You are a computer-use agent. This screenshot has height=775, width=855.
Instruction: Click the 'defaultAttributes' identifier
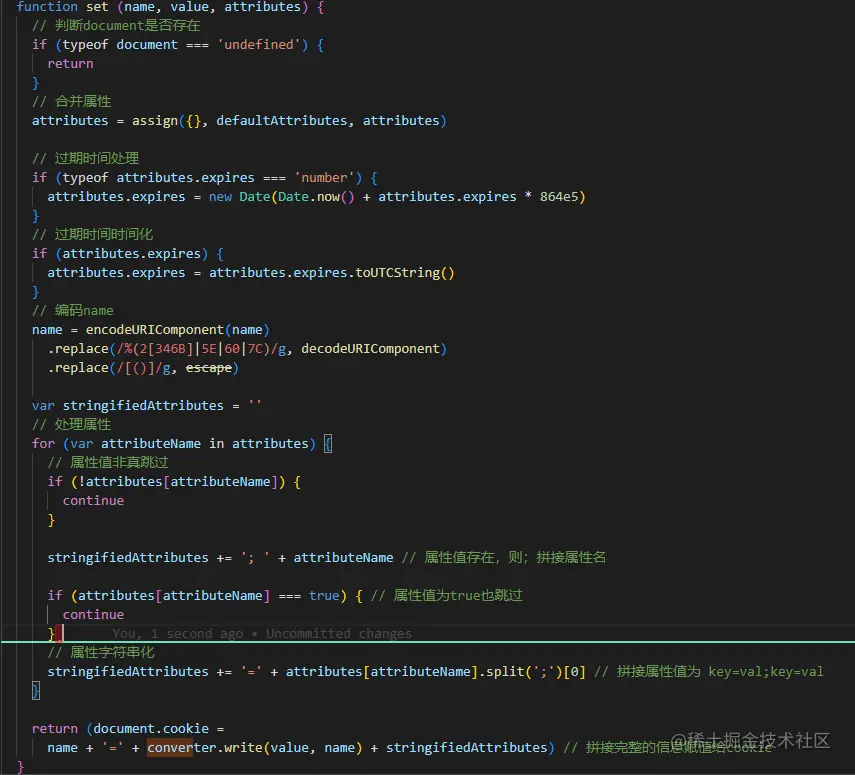point(281,121)
